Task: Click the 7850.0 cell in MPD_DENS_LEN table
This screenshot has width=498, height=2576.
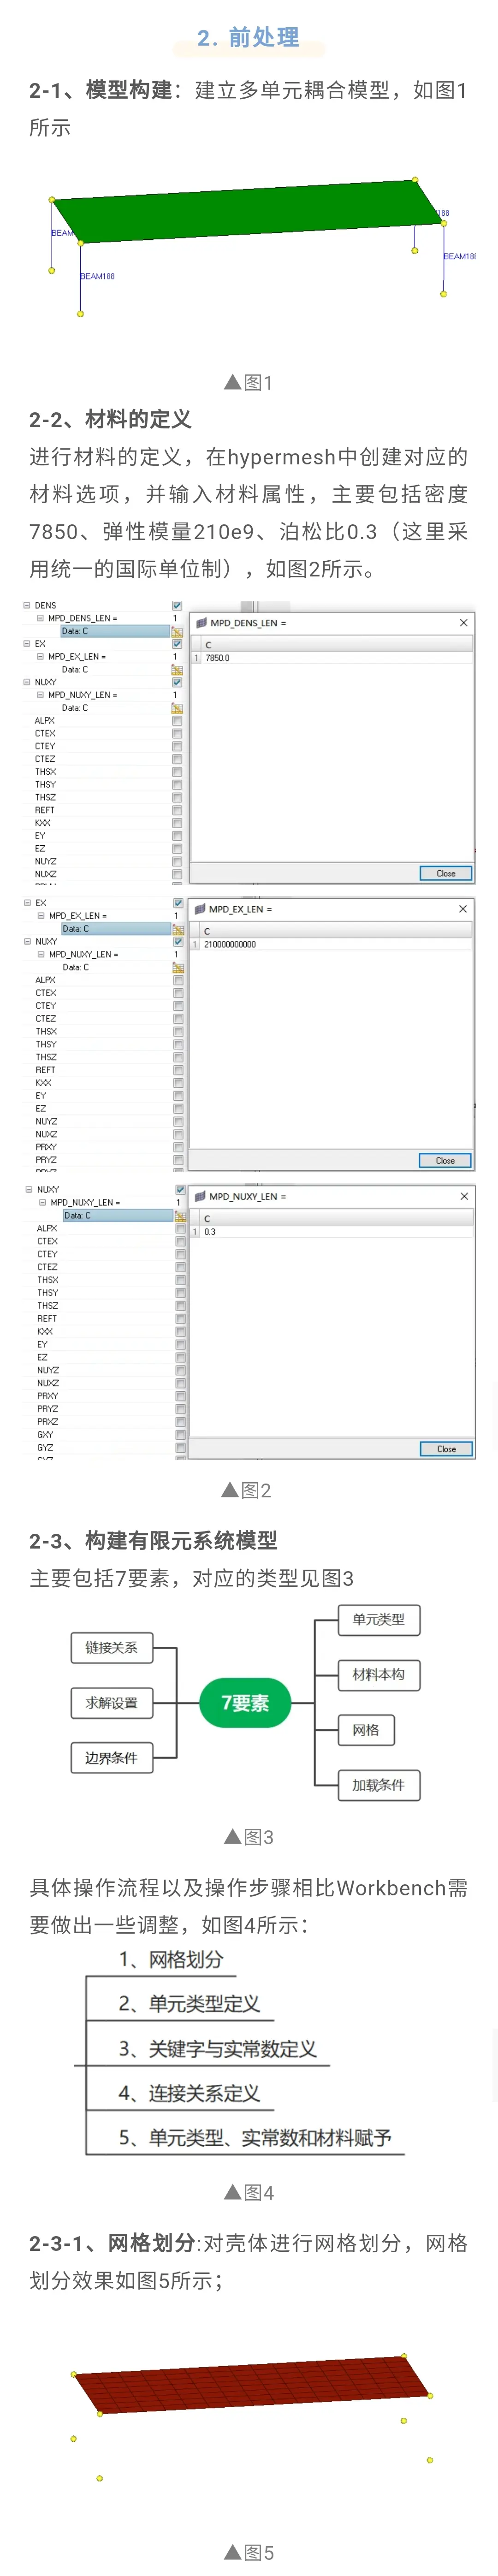Action: pos(337,659)
